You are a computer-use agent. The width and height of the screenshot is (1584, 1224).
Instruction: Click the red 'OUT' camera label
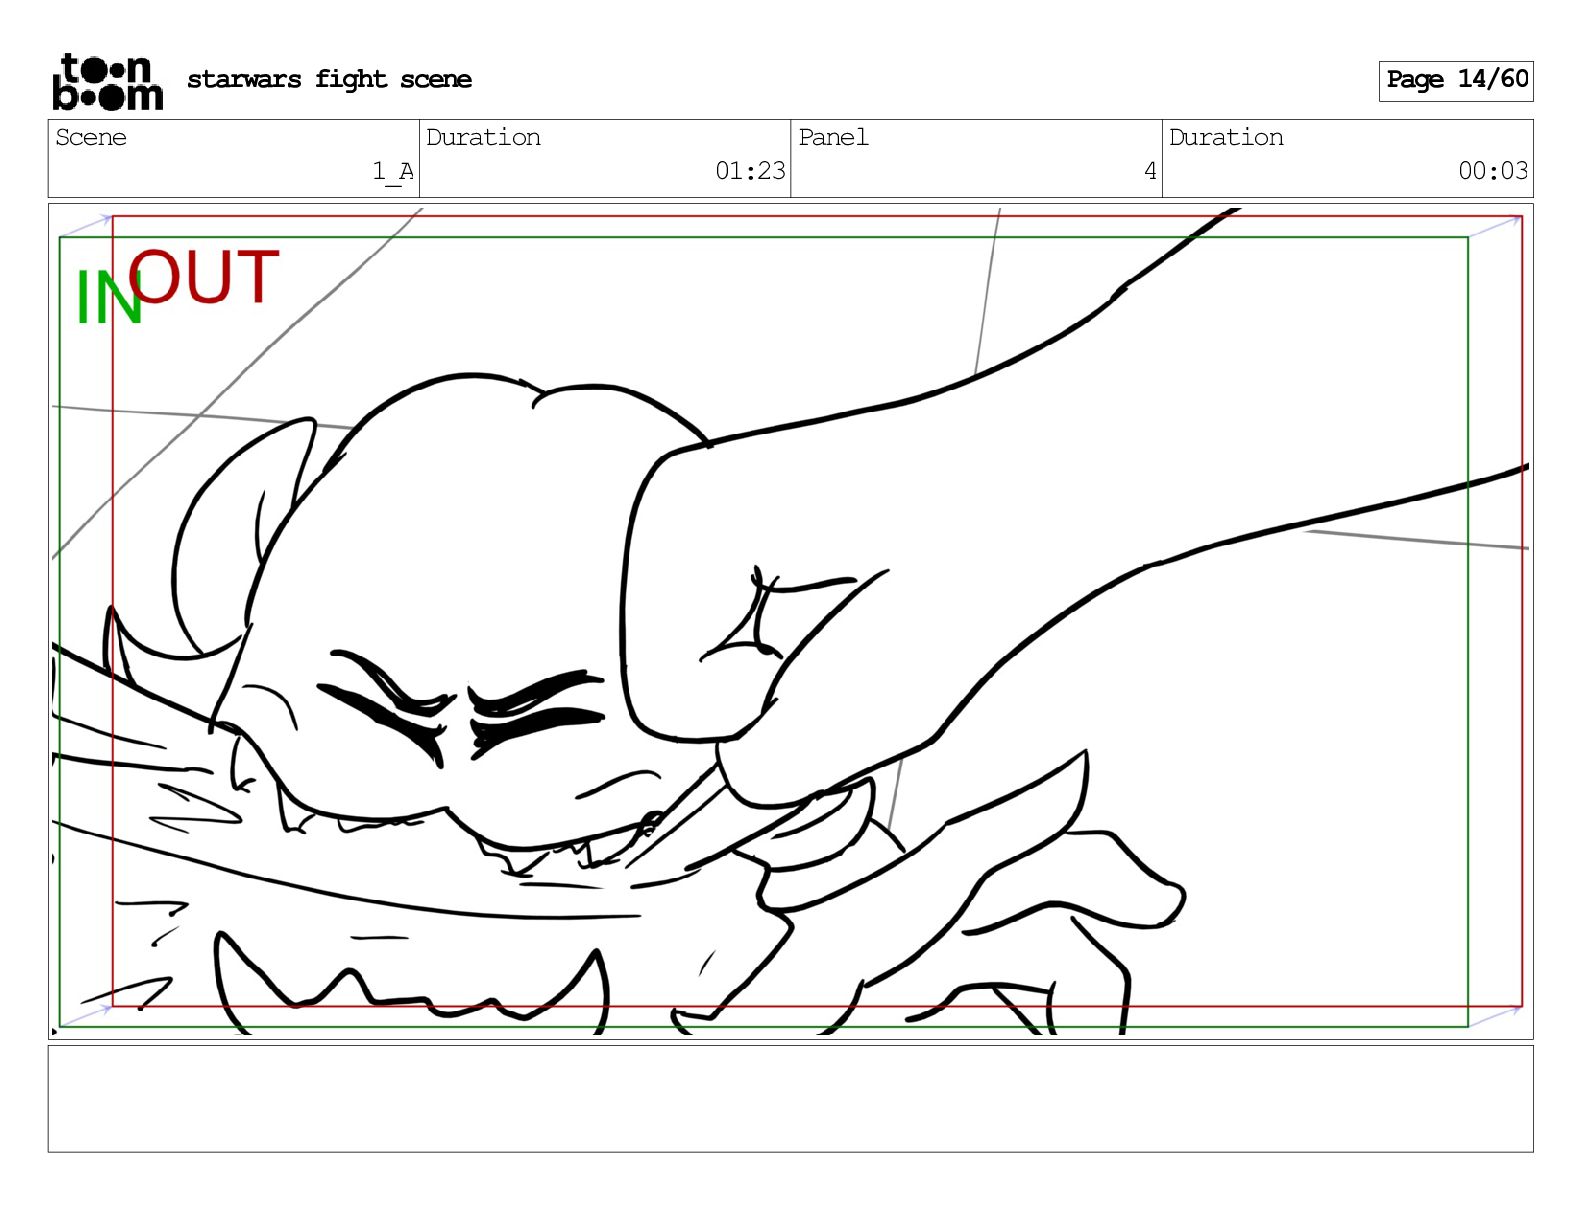205,277
